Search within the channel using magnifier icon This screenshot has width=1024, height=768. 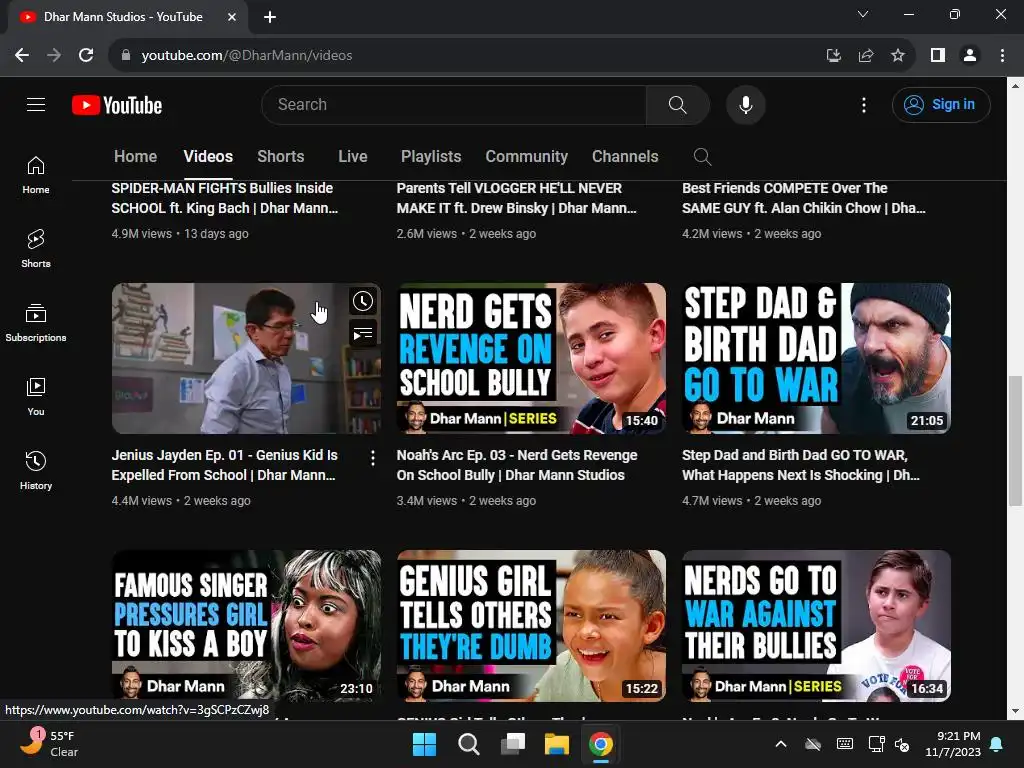point(702,157)
